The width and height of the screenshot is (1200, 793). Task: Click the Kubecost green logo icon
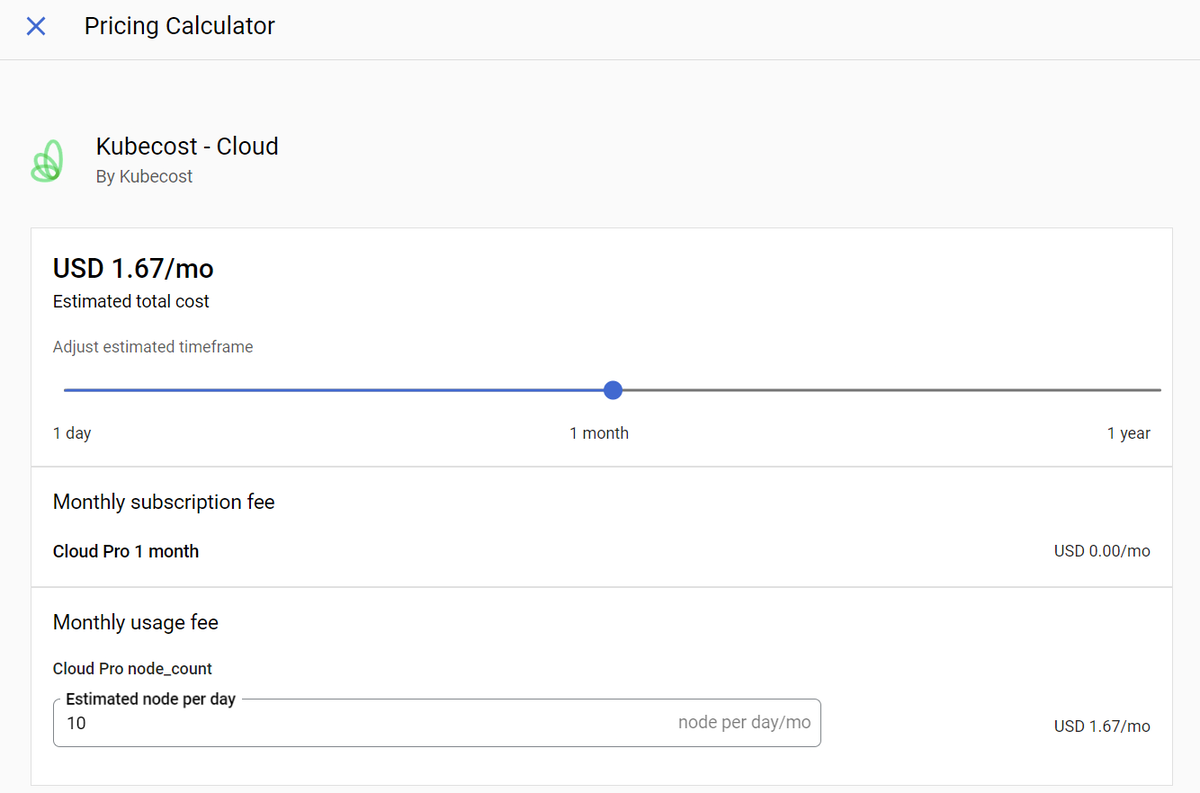pyautogui.click(x=48, y=161)
